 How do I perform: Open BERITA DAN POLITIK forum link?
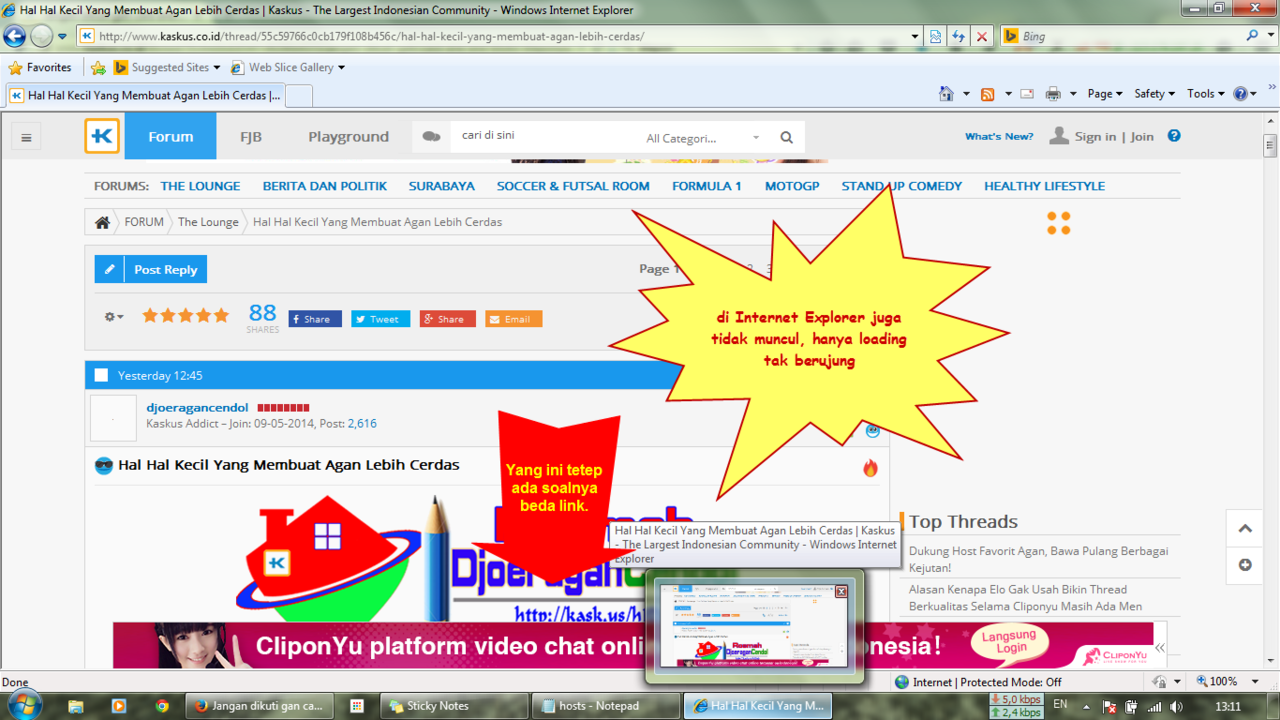pyautogui.click(x=325, y=186)
